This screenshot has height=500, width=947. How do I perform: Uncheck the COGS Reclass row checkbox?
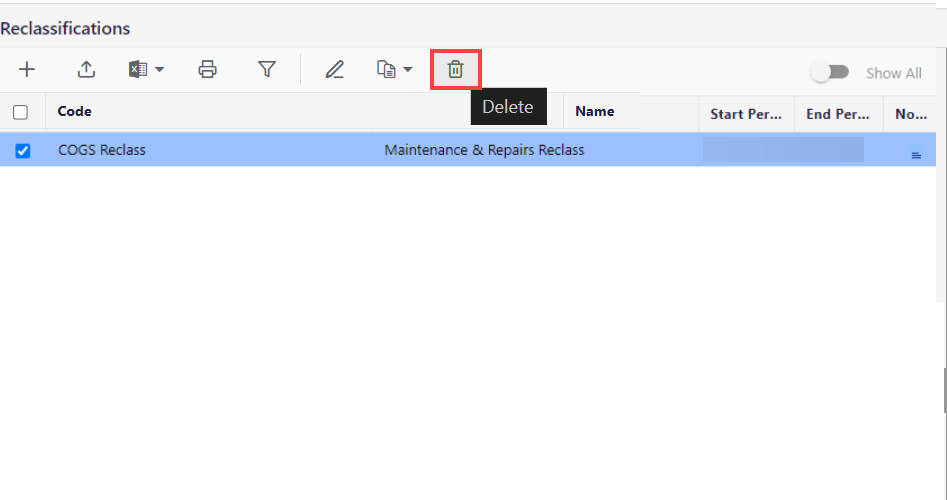(x=22, y=150)
